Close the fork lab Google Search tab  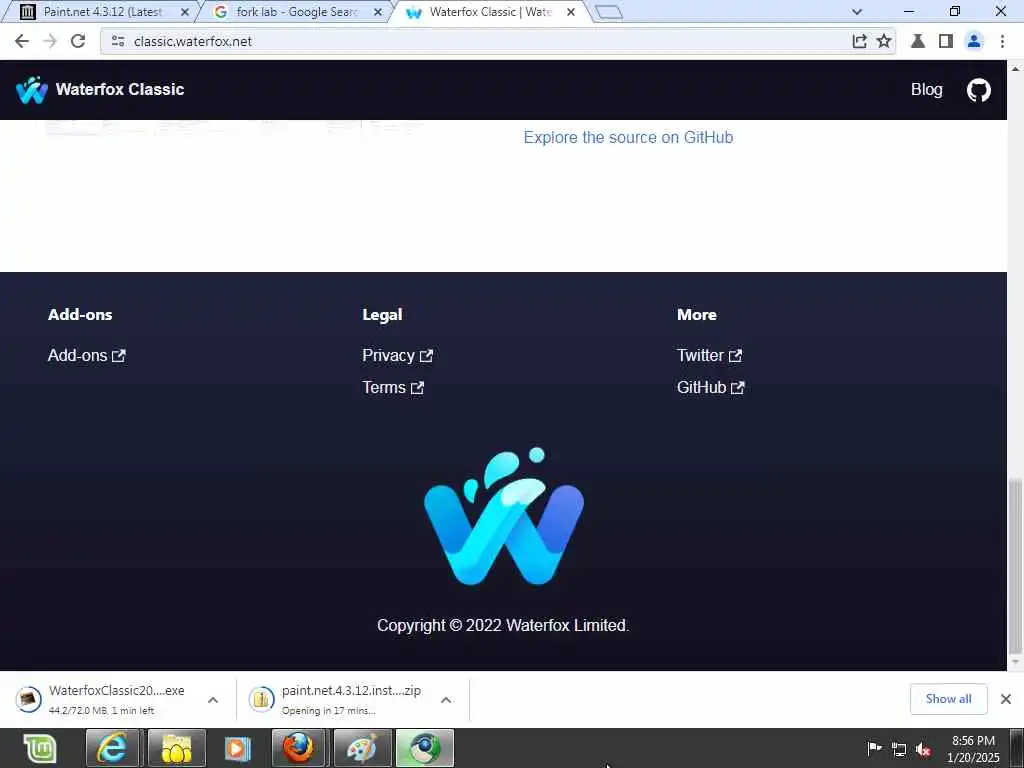tap(377, 12)
